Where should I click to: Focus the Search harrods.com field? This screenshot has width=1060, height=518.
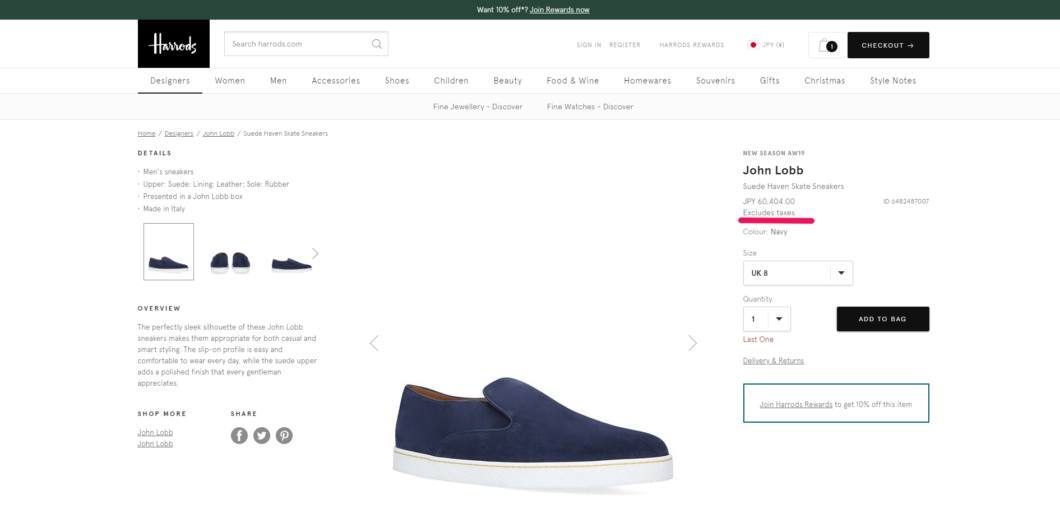(306, 44)
